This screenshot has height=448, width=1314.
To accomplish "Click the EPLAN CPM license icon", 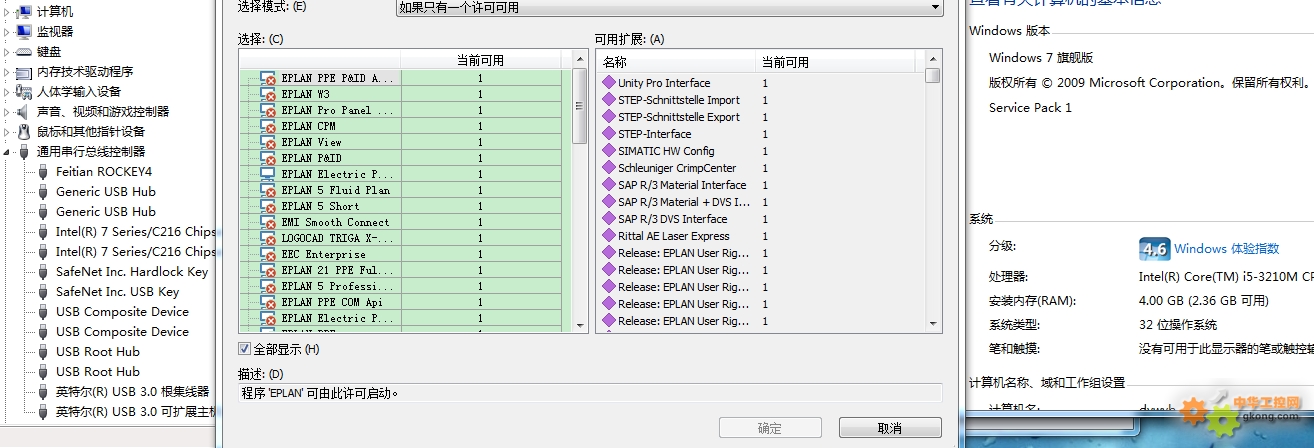I will pyautogui.click(x=268, y=126).
